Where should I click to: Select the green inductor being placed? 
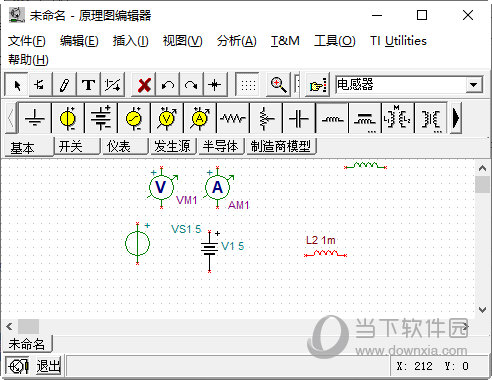[x=366, y=166]
